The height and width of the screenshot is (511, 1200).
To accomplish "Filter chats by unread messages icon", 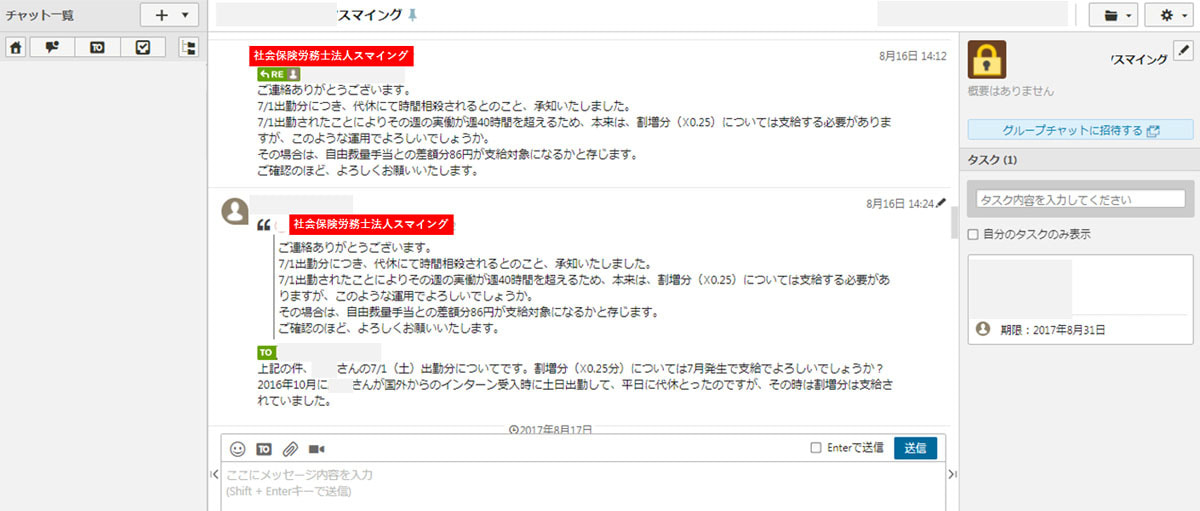I will coord(52,47).
